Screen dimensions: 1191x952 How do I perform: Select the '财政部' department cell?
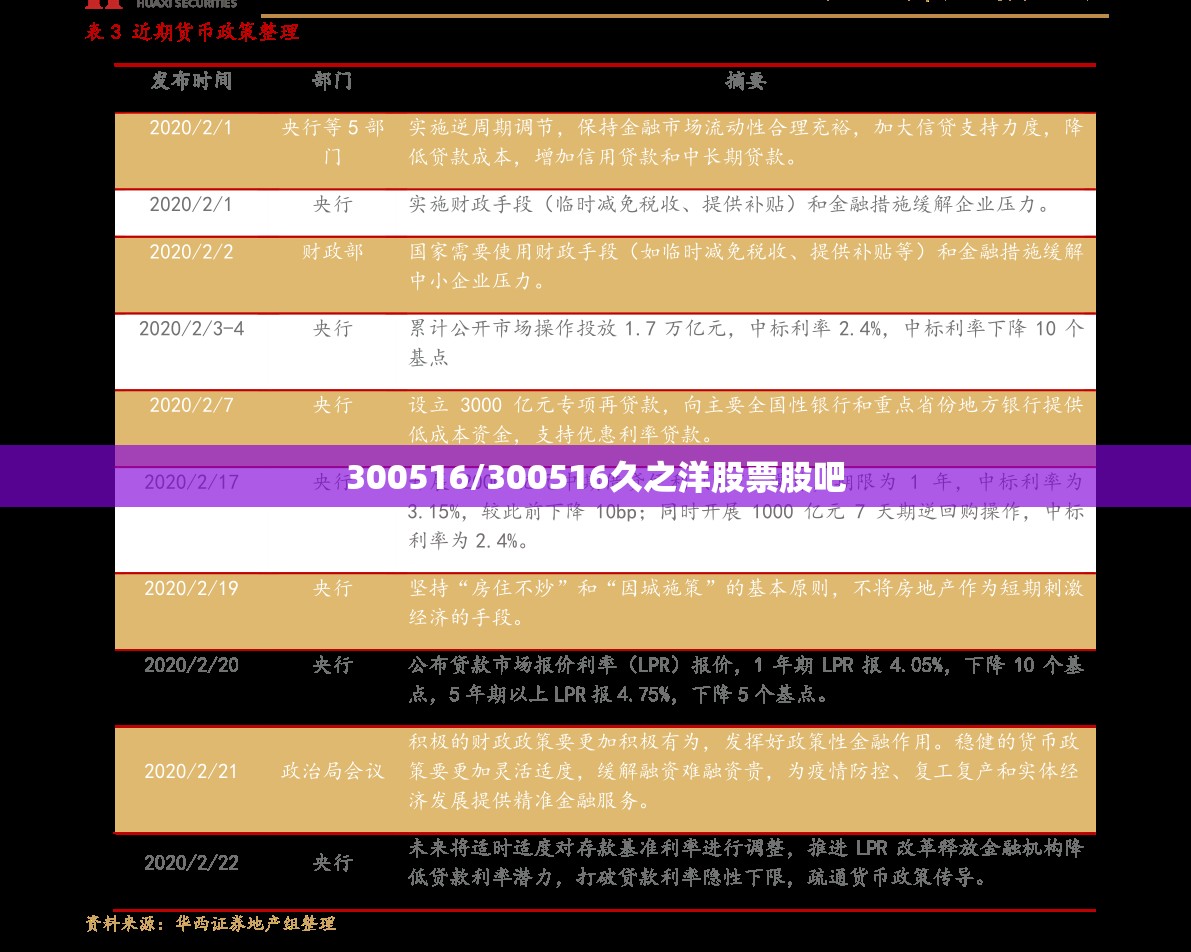(332, 252)
